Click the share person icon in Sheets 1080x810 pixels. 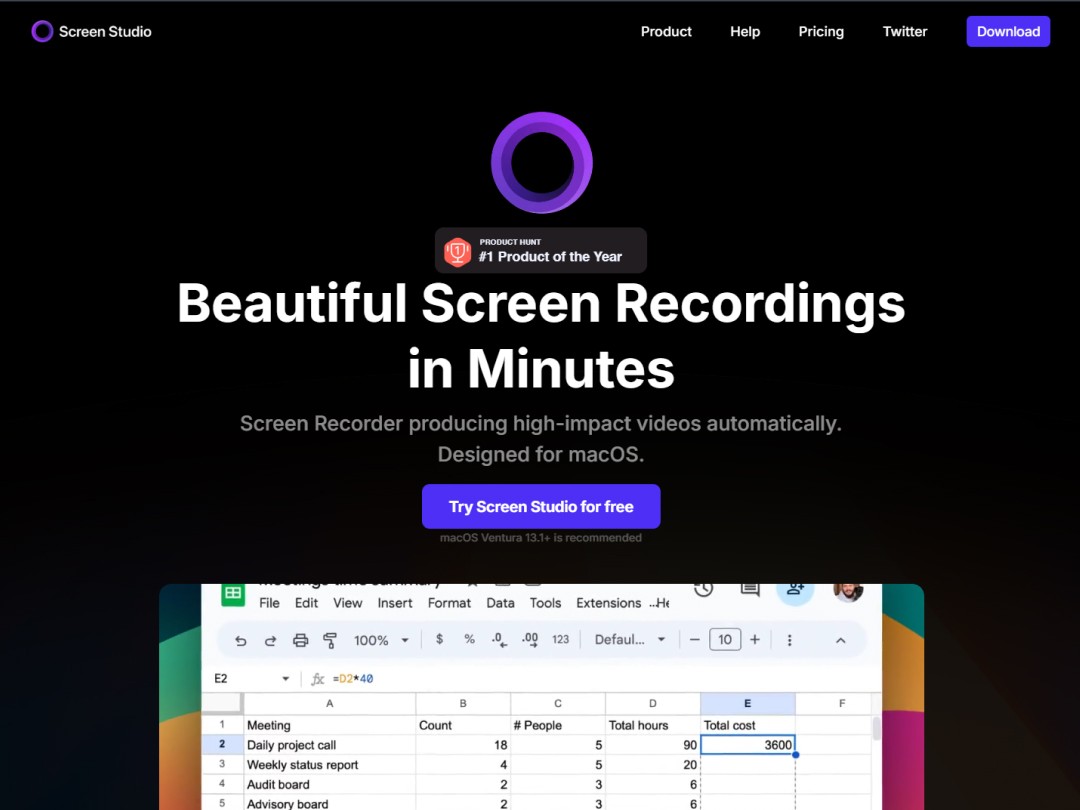pos(796,590)
